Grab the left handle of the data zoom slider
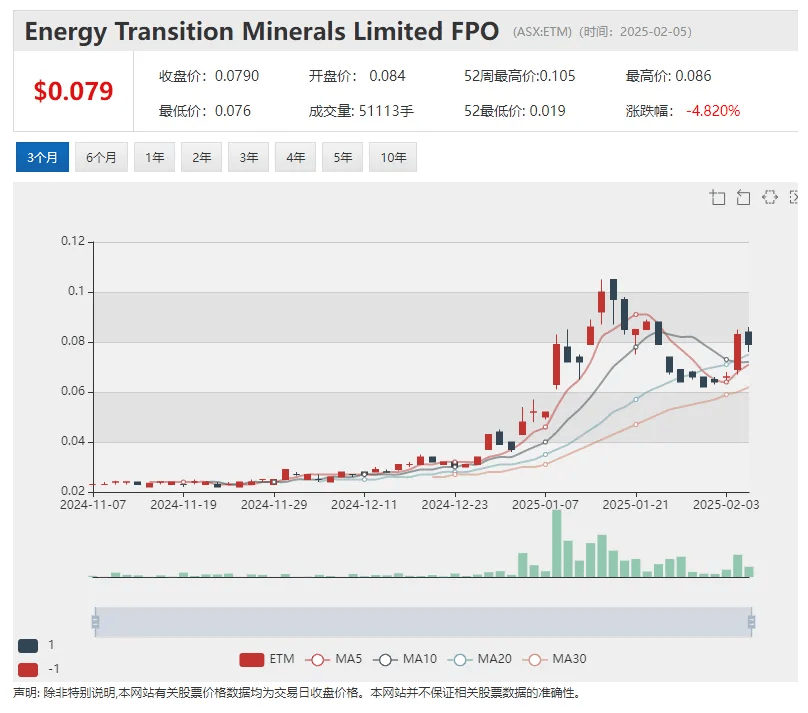This screenshot has height=713, width=808. point(95,622)
